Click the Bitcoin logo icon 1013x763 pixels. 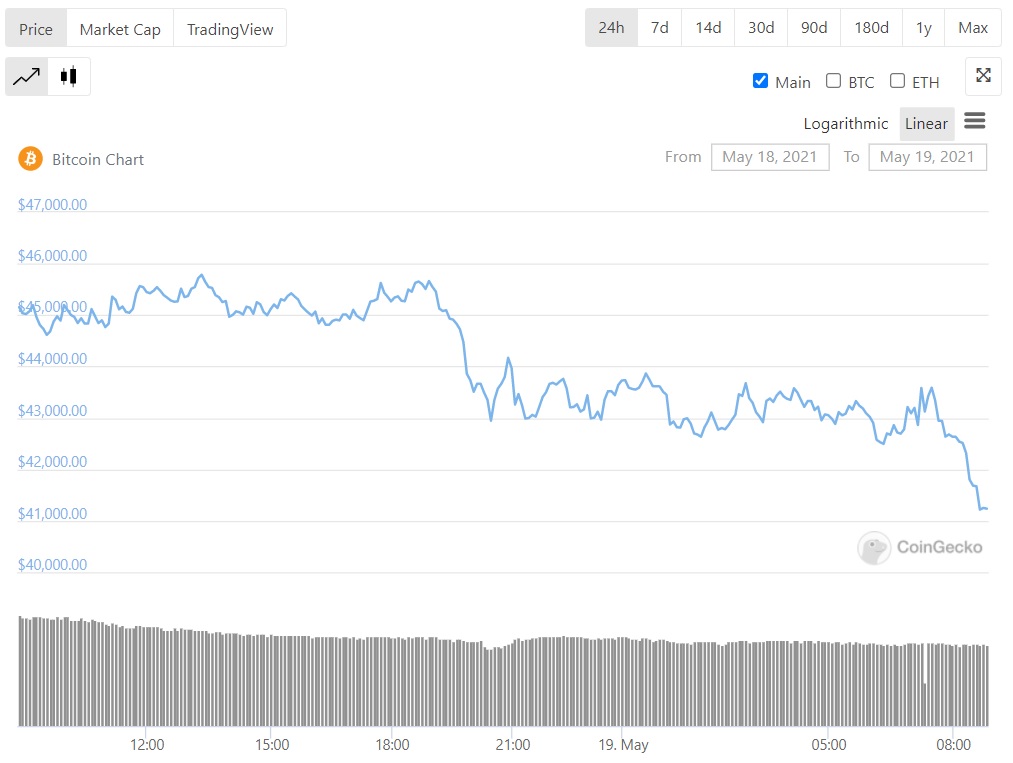pyautogui.click(x=30, y=159)
